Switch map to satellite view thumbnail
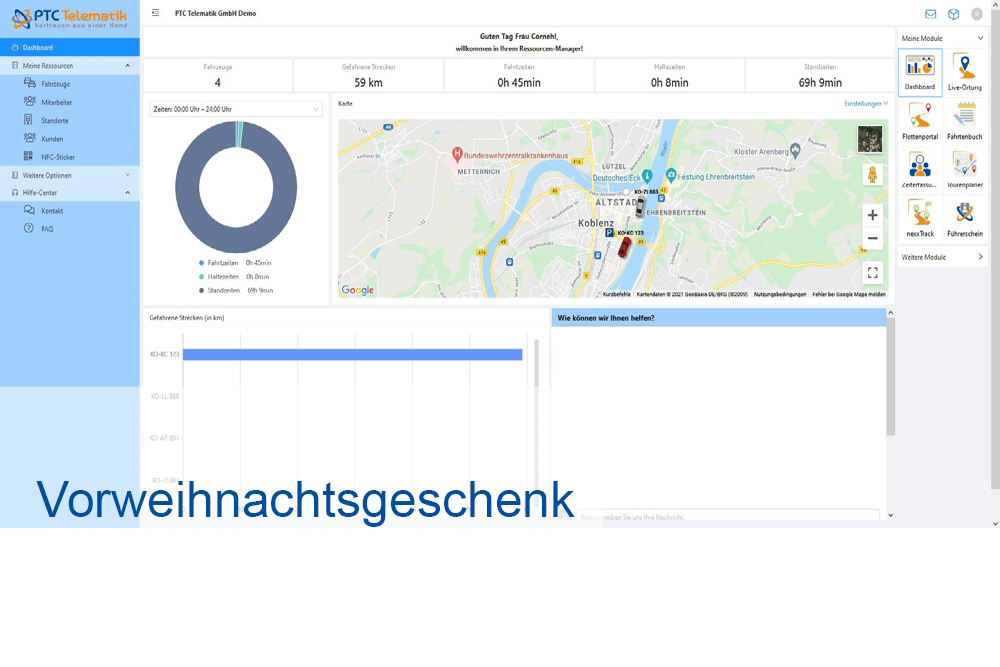The height and width of the screenshot is (667, 1000). [x=870, y=139]
